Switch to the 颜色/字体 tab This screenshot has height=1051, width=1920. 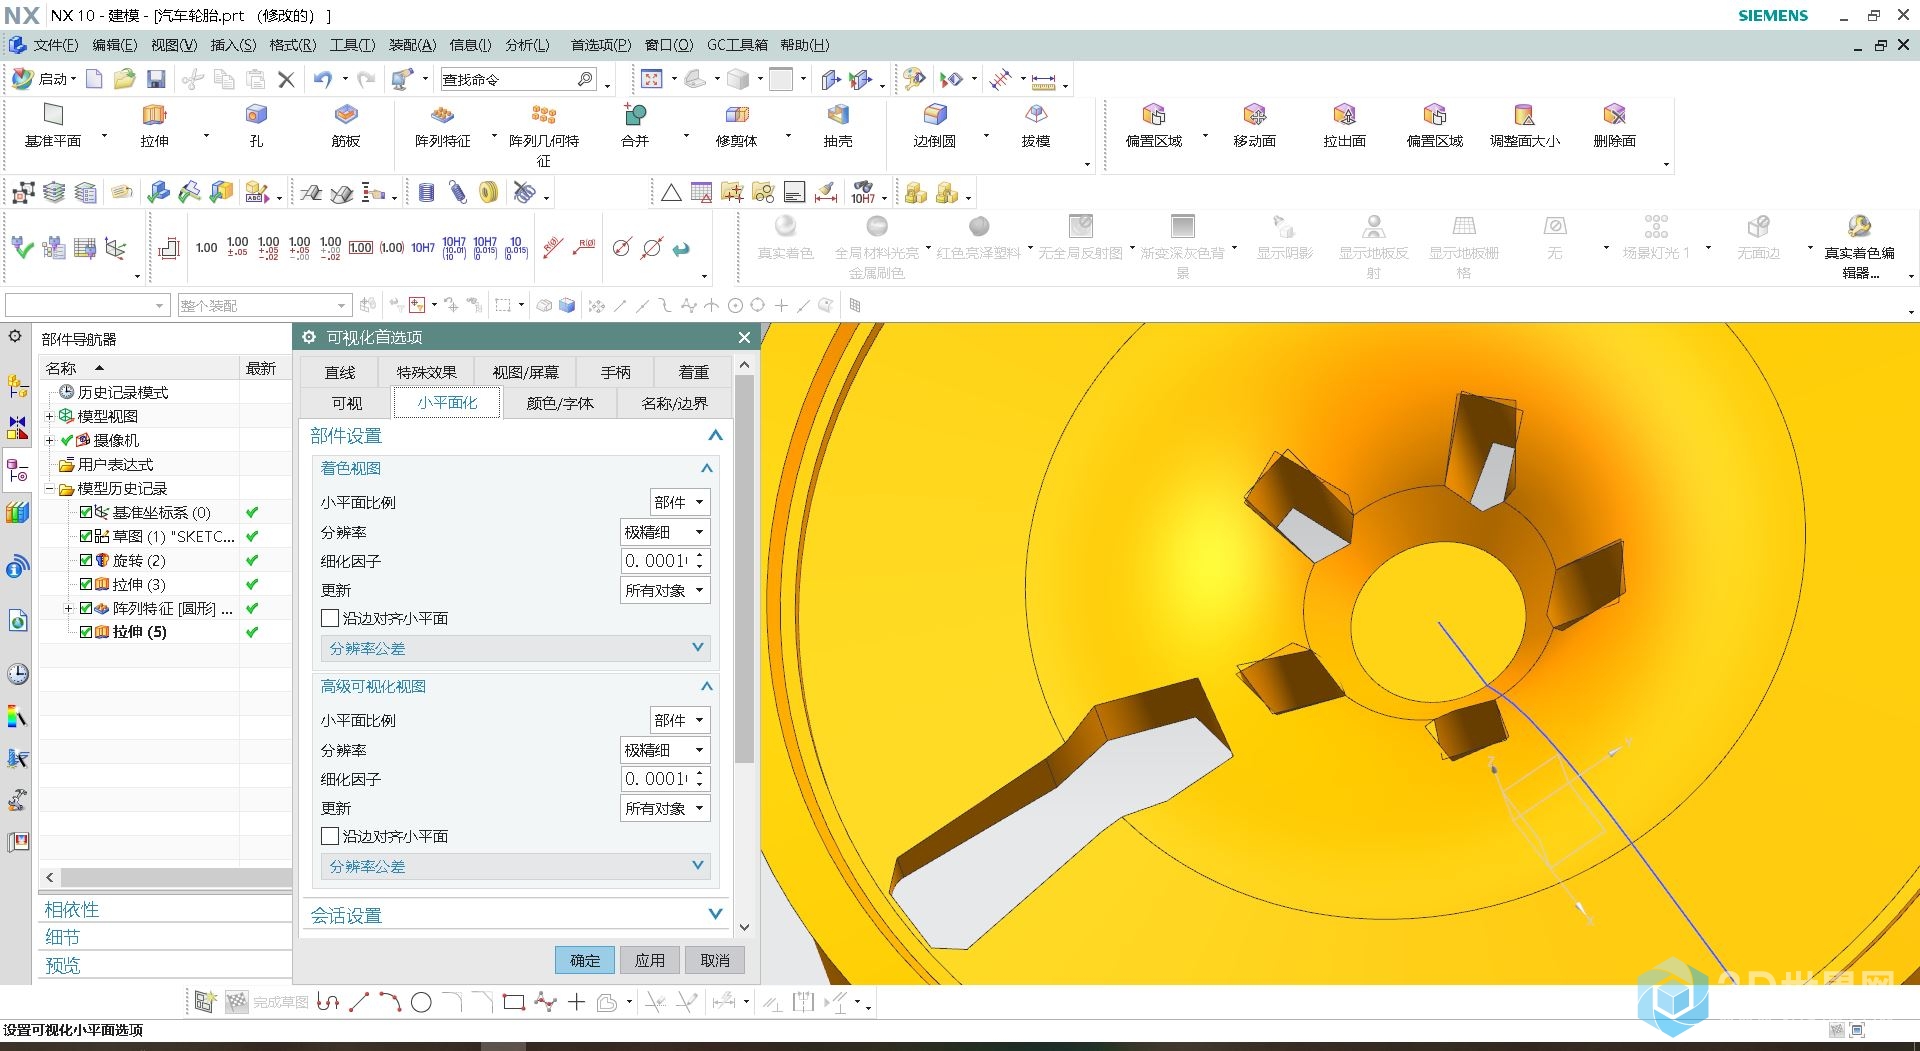coord(560,403)
